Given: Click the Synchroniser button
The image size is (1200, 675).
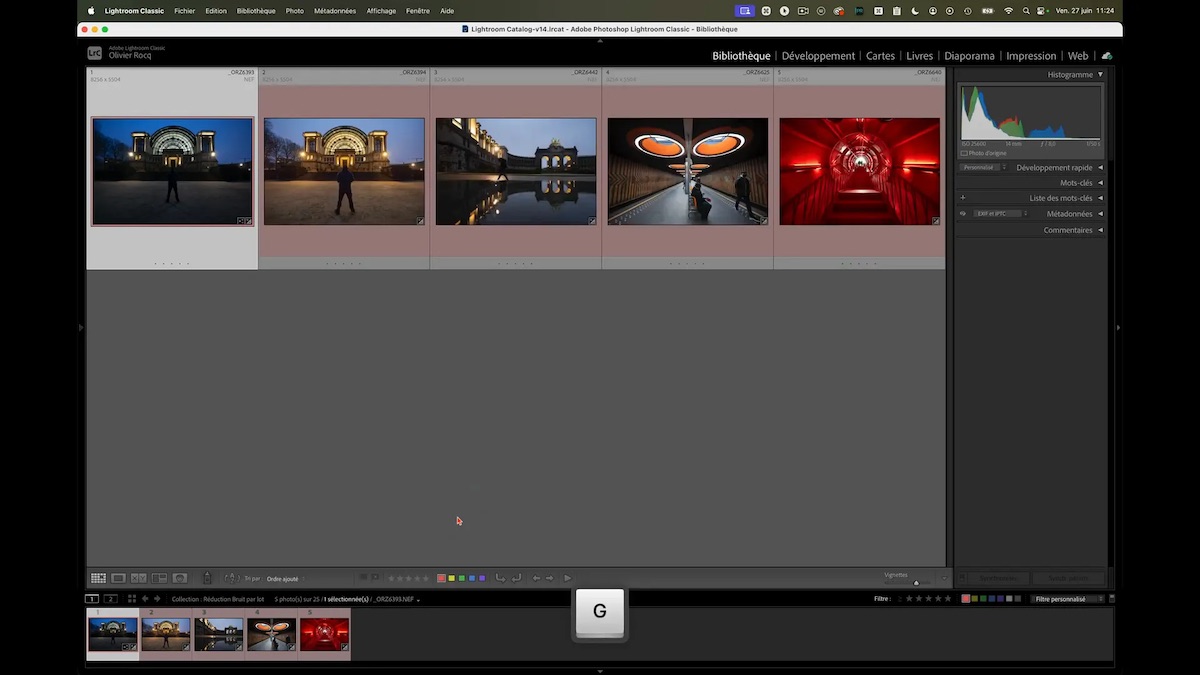Looking at the screenshot, I should tap(999, 578).
